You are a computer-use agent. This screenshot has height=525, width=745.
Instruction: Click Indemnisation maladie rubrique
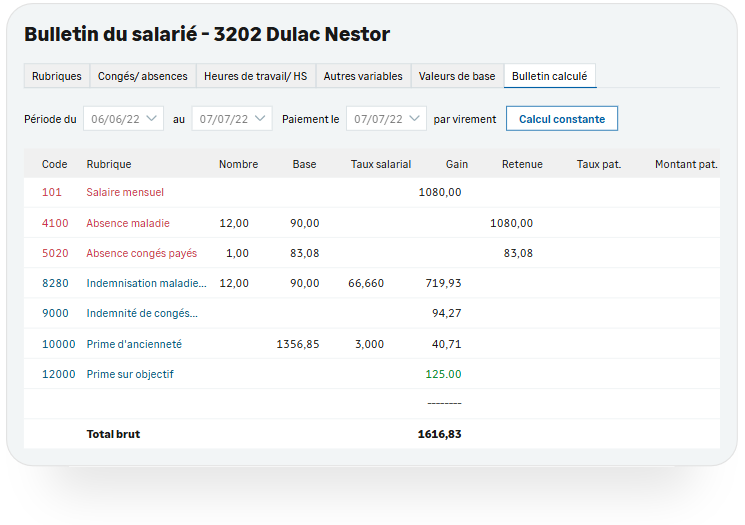[146, 283]
